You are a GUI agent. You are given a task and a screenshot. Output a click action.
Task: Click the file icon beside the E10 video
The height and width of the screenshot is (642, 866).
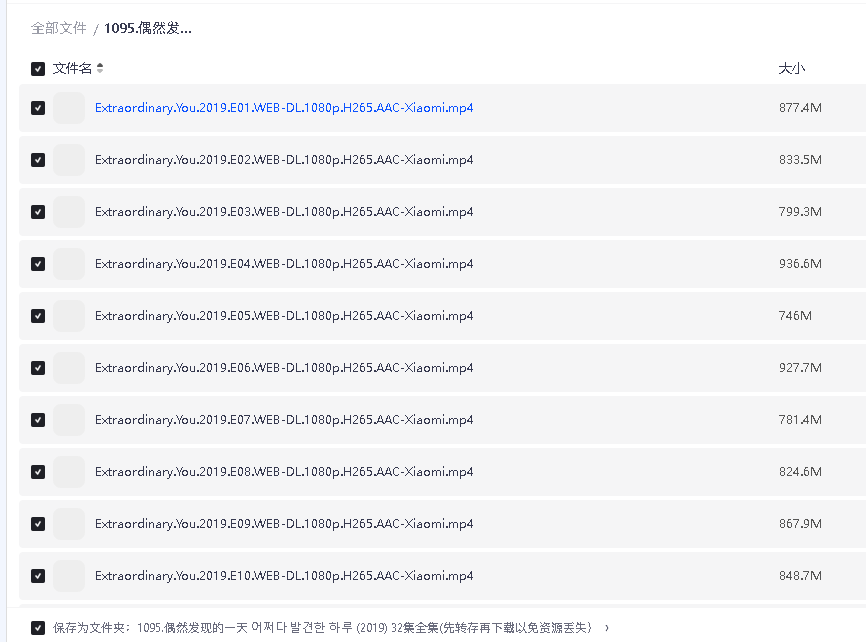pyautogui.click(x=69, y=576)
